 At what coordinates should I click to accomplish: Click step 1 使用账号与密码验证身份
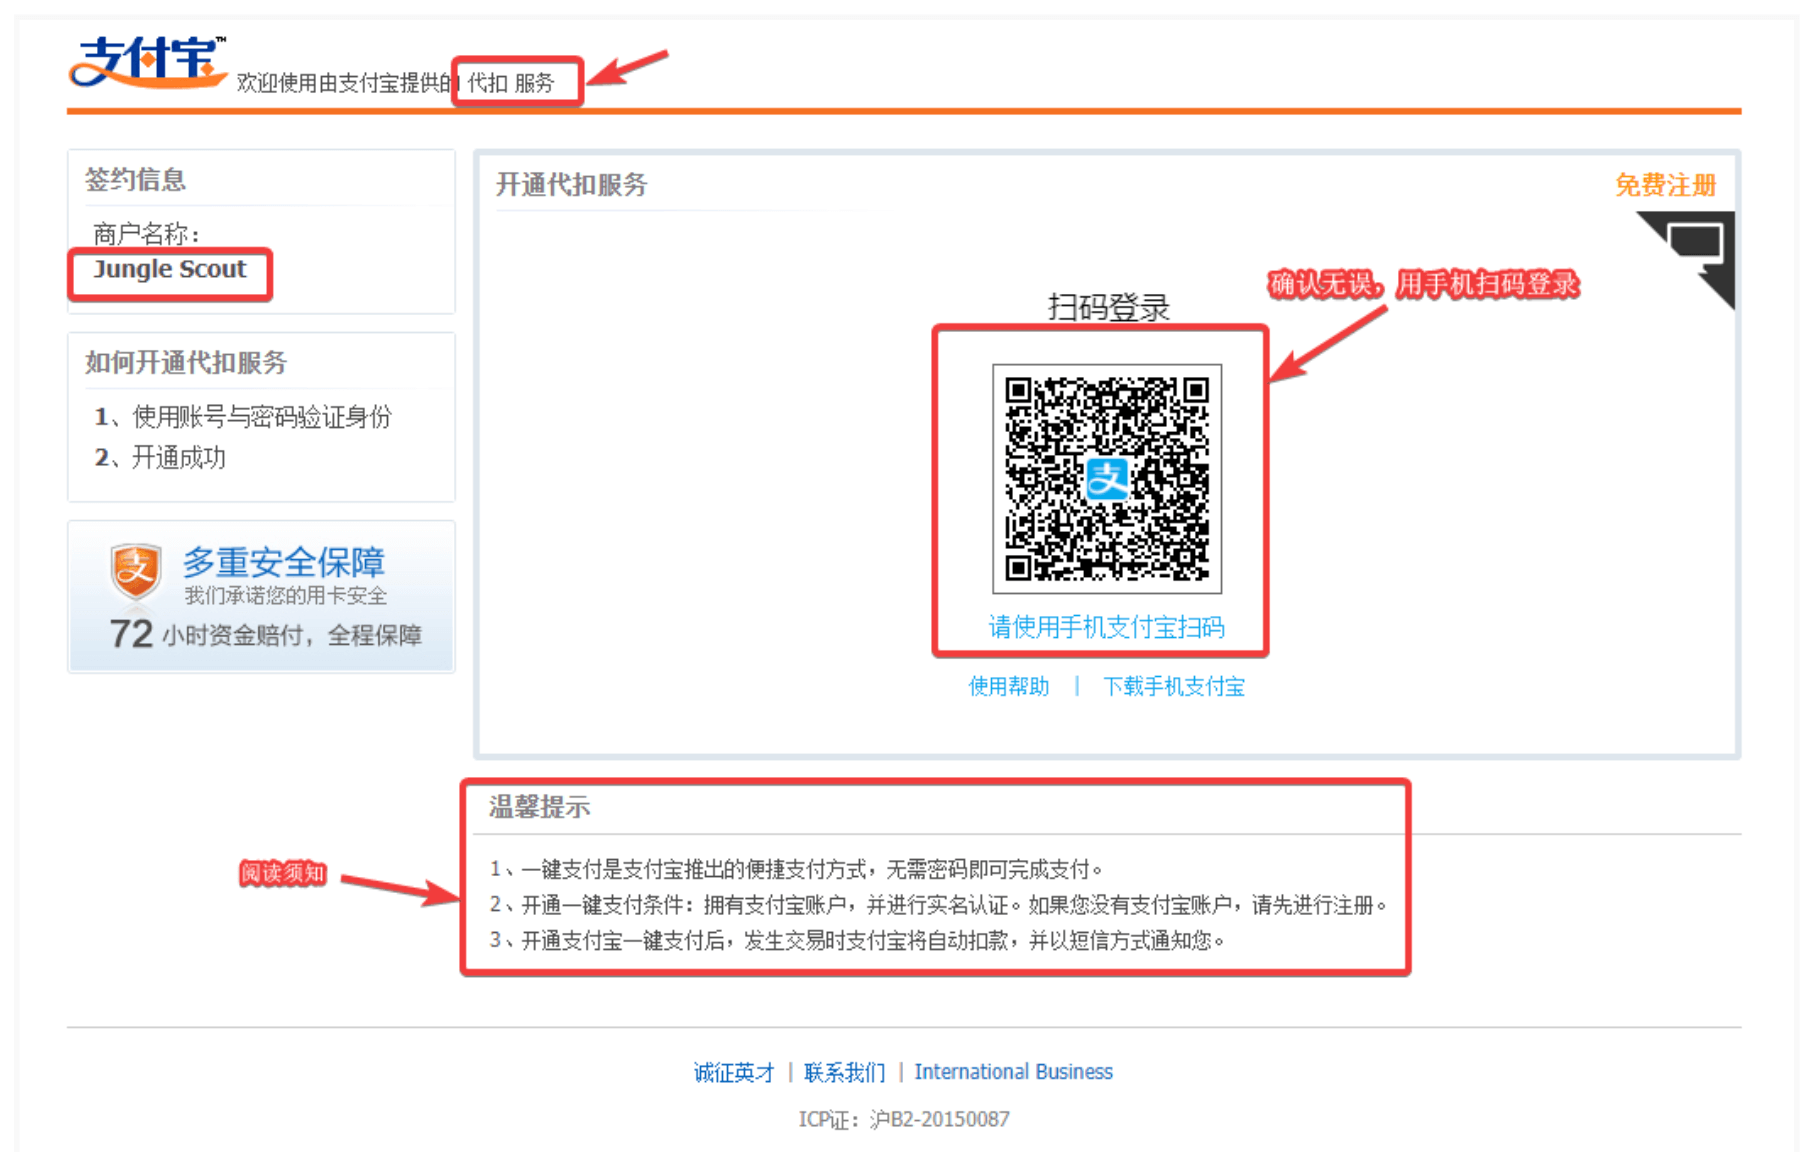243,417
